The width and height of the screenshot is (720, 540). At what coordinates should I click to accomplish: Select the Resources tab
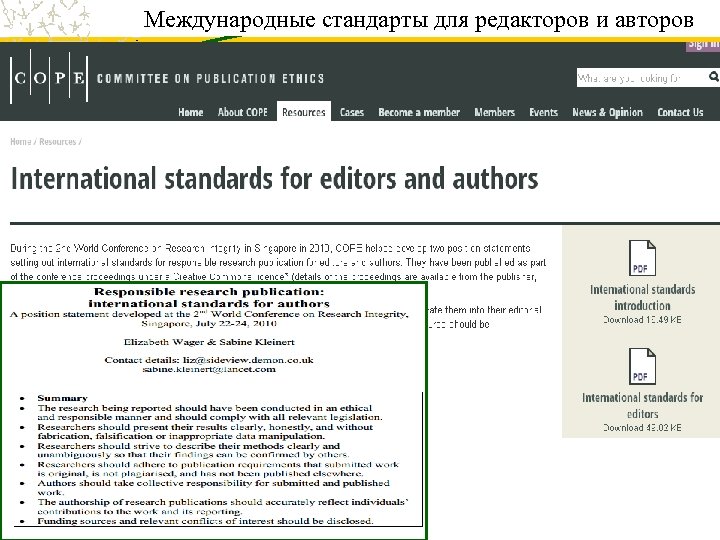pyautogui.click(x=304, y=112)
